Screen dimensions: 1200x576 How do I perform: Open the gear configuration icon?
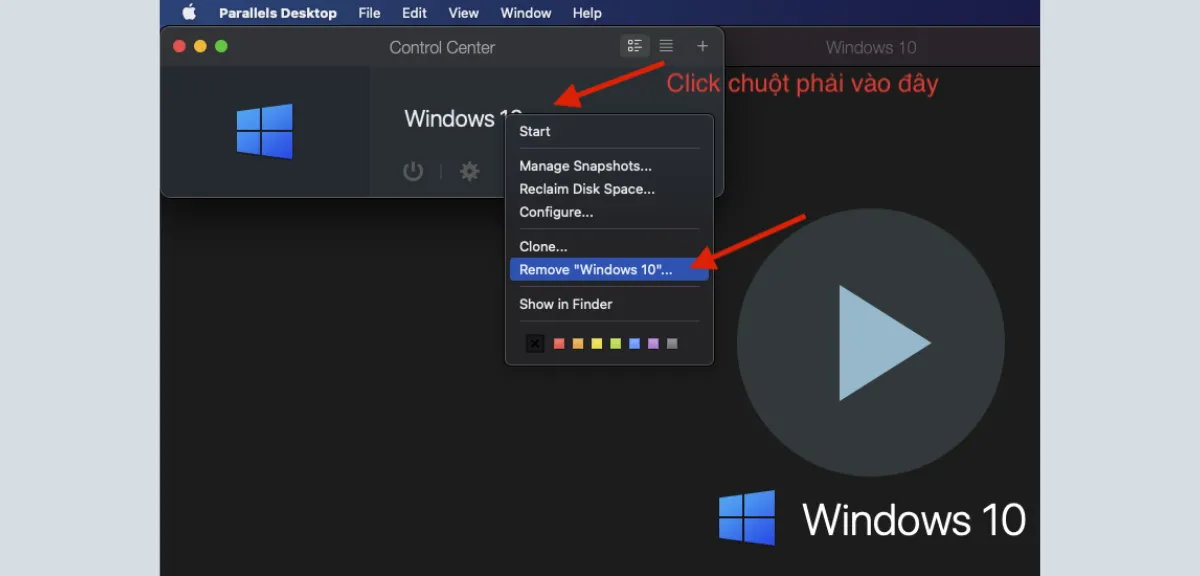pyautogui.click(x=469, y=171)
